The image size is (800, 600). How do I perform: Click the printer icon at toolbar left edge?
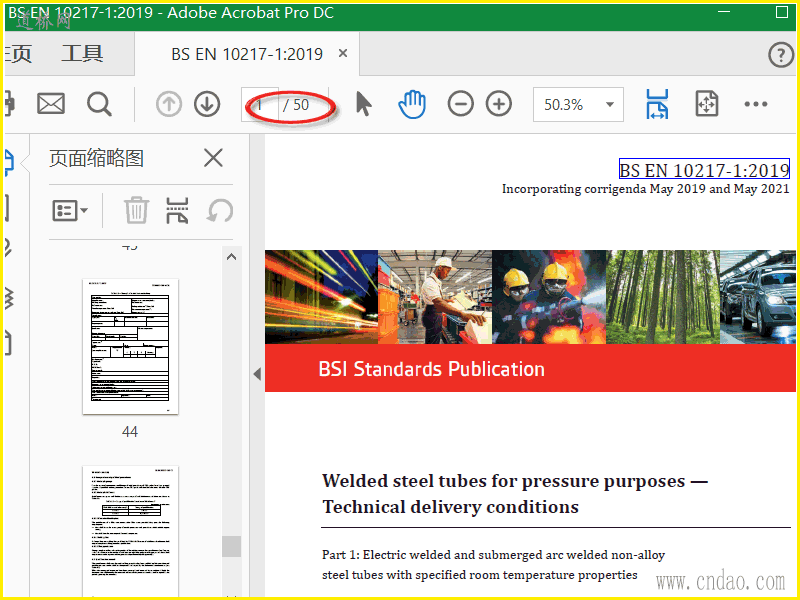[x=9, y=104]
